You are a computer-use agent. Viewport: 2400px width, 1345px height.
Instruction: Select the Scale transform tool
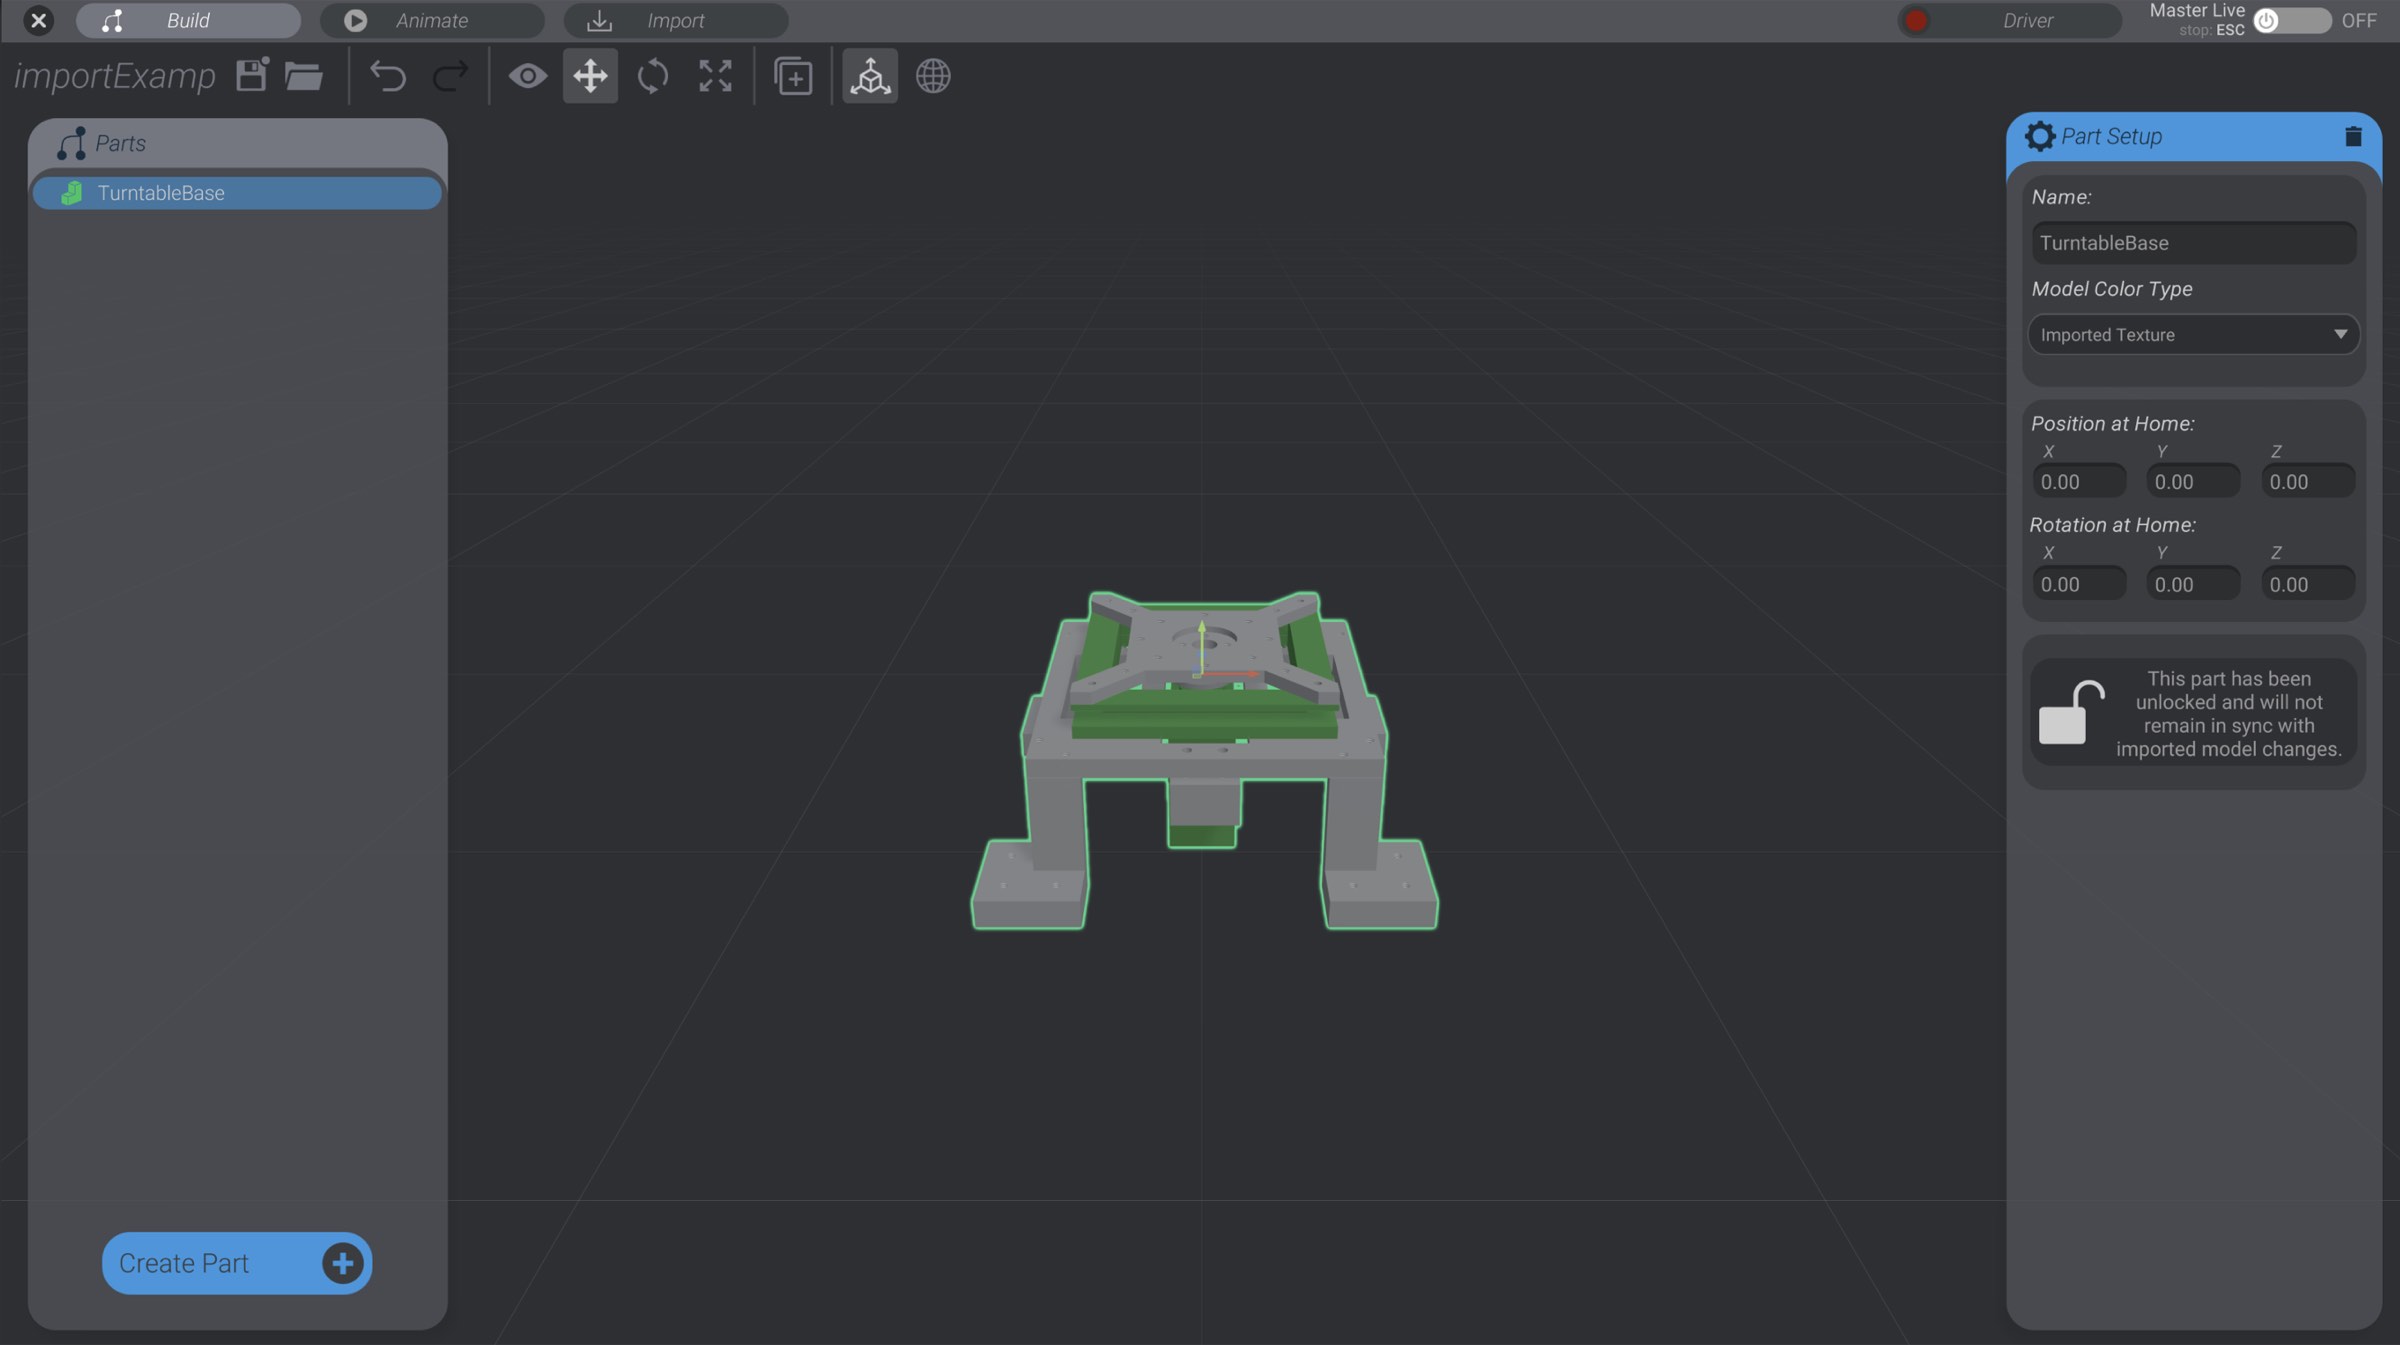[x=714, y=76]
